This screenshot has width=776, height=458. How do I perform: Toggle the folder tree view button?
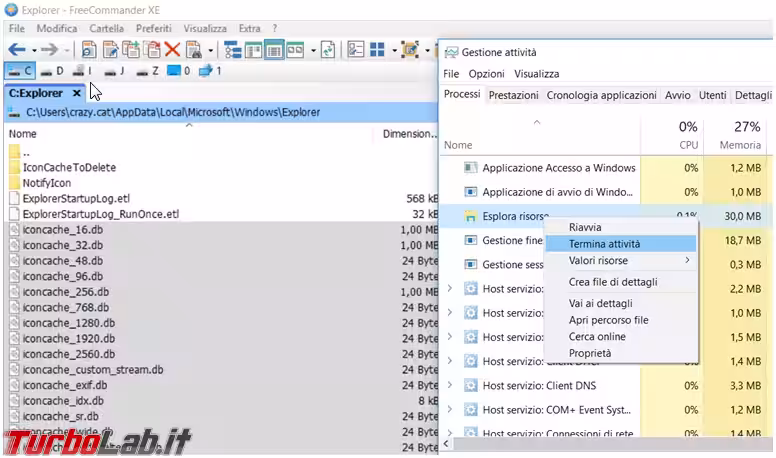[x=232, y=49]
